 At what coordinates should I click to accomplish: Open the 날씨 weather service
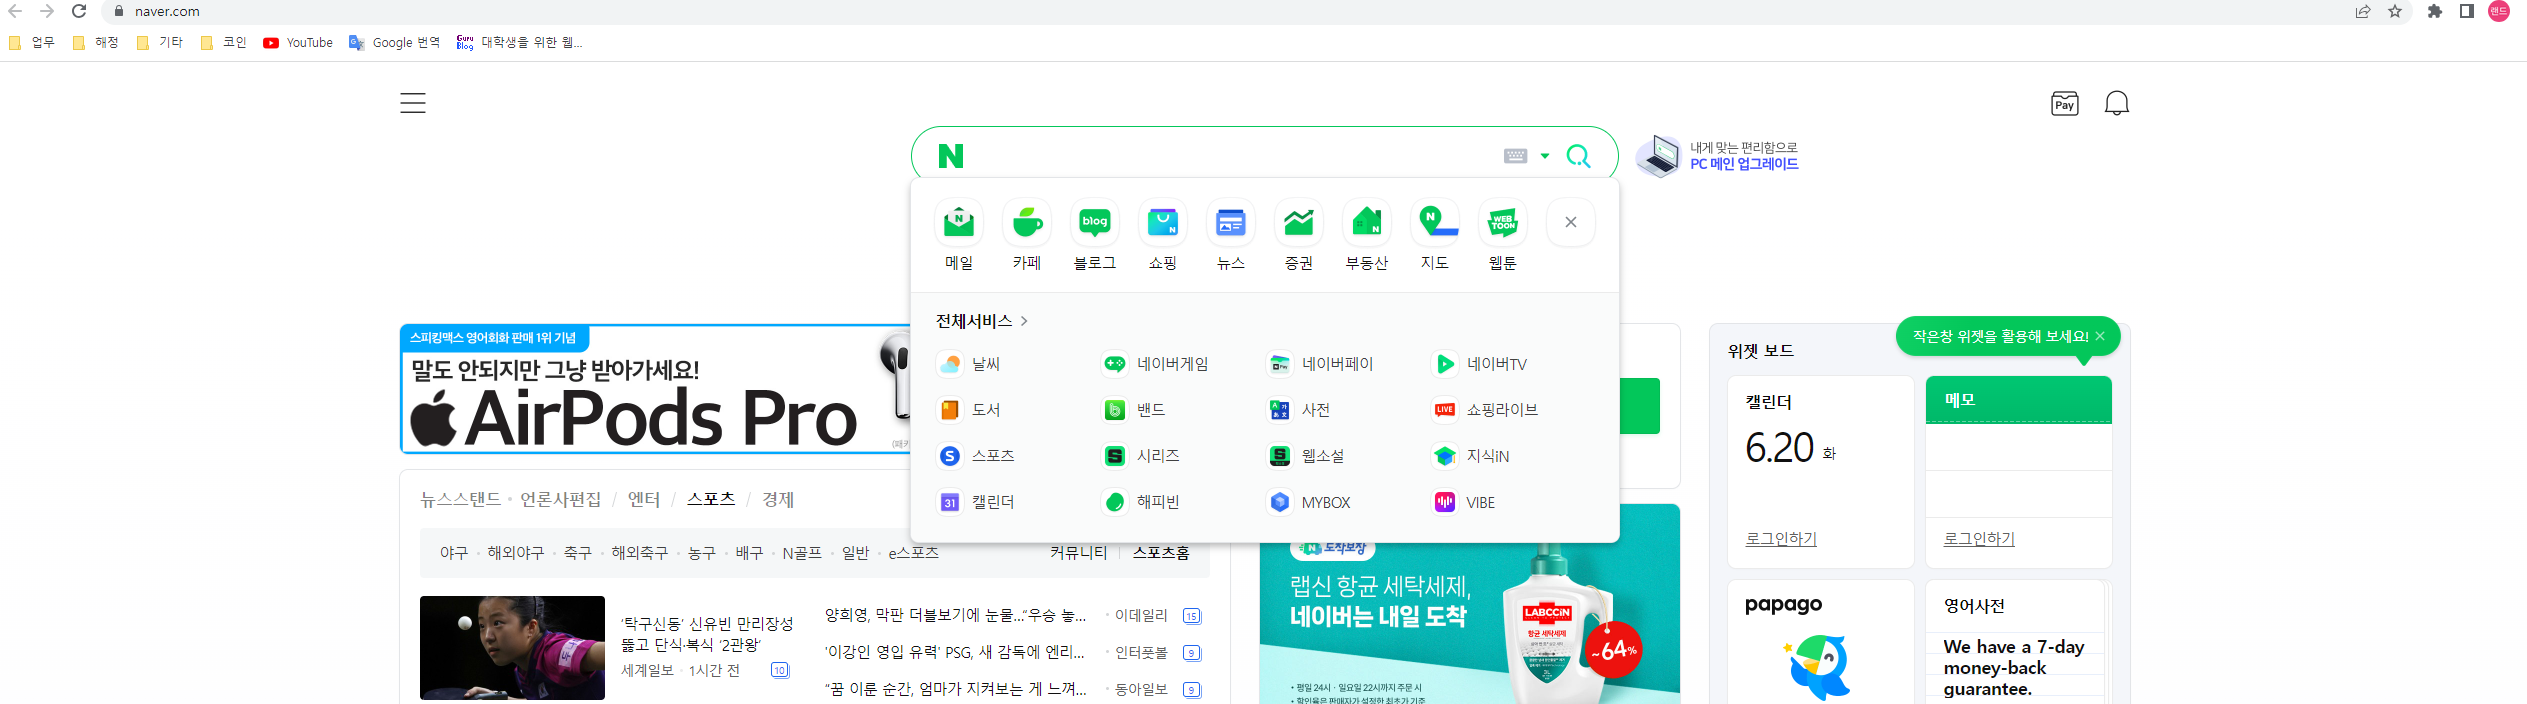coord(968,364)
